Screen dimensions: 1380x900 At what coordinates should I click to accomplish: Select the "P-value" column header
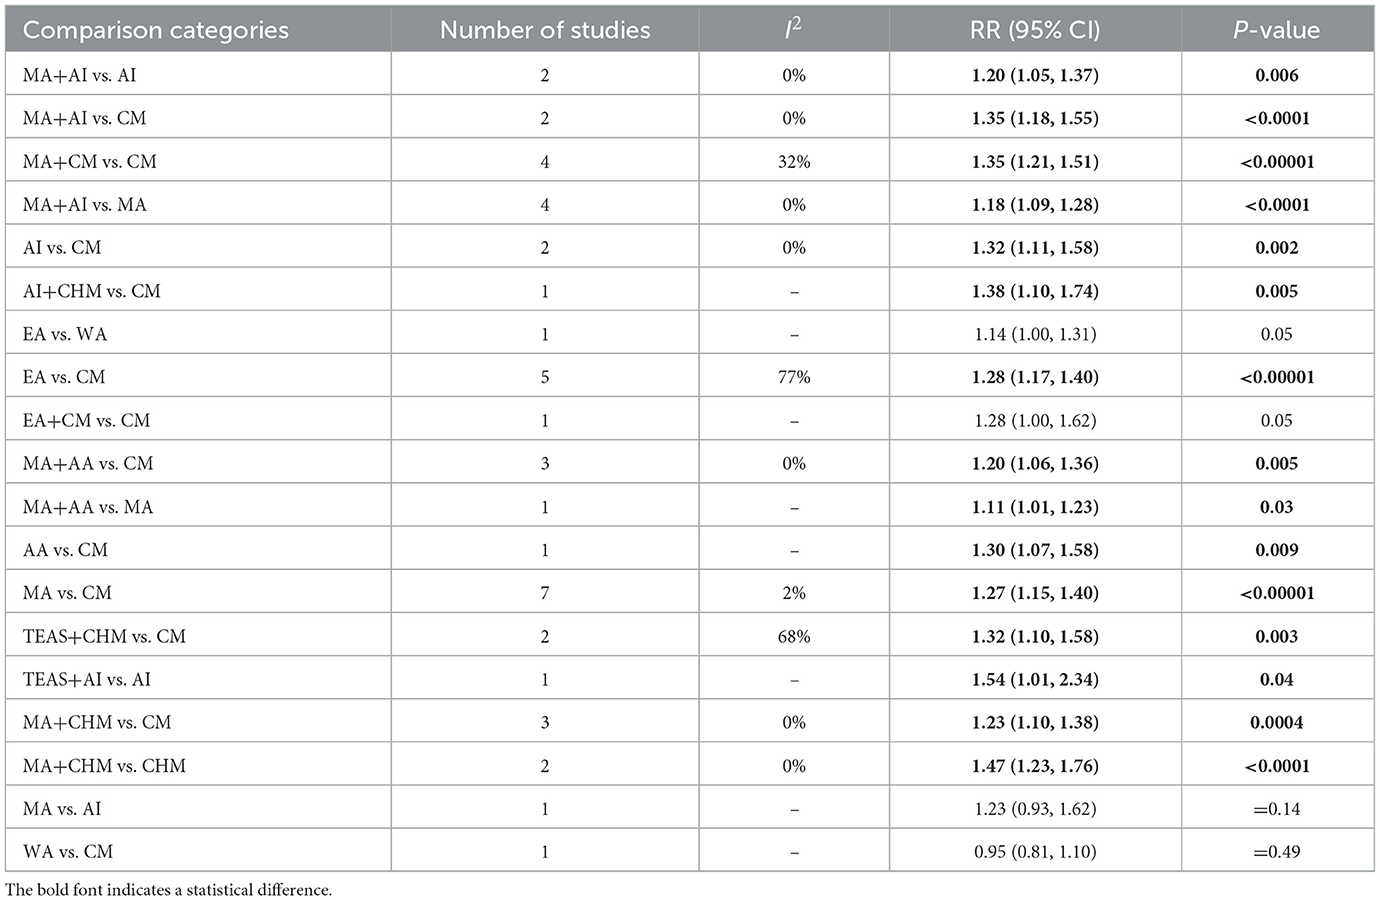tap(1276, 30)
